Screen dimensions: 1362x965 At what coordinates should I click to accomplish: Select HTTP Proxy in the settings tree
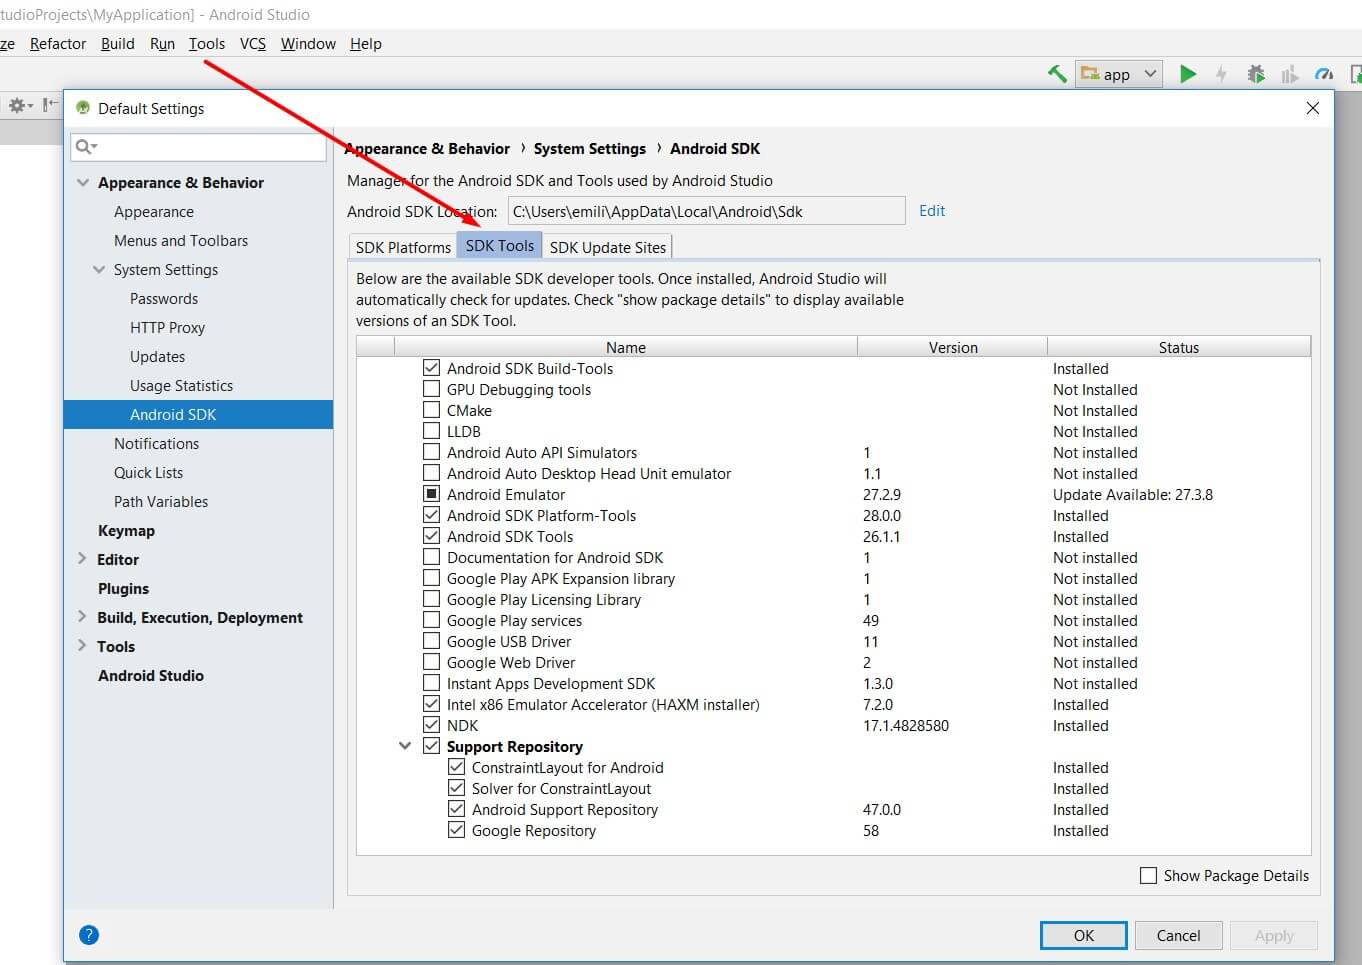click(167, 328)
